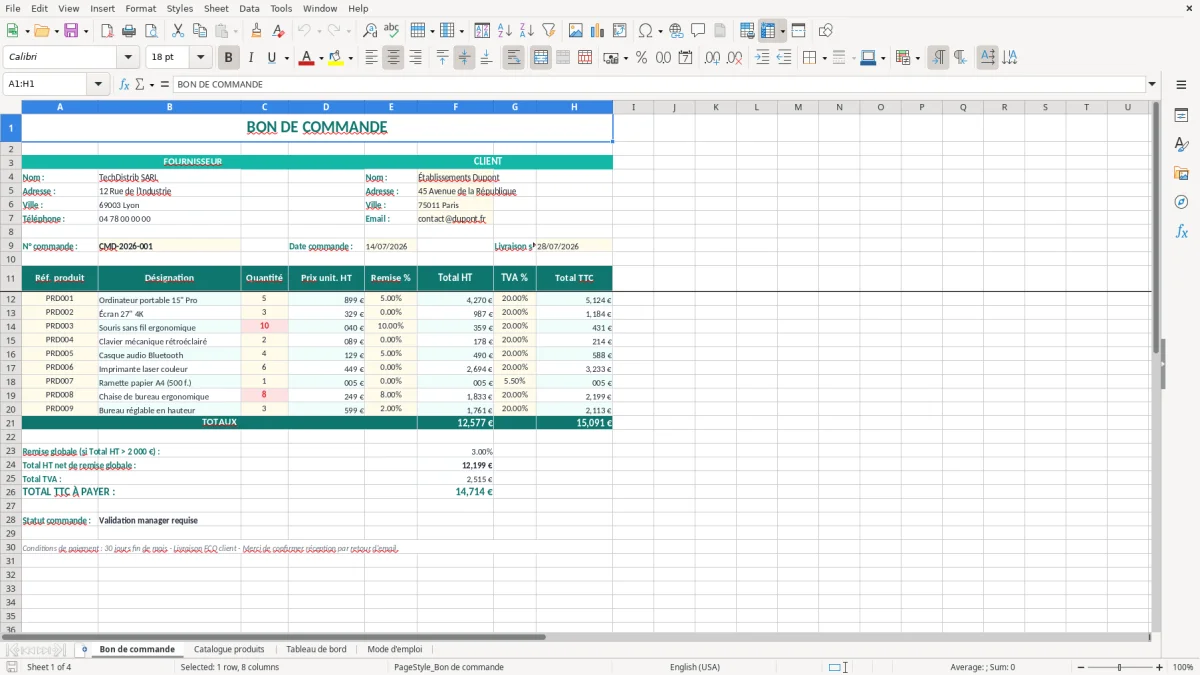Open Function Wizard beside formula bar
Viewport: 1200px width, 675px height.
pyautogui.click(x=125, y=84)
